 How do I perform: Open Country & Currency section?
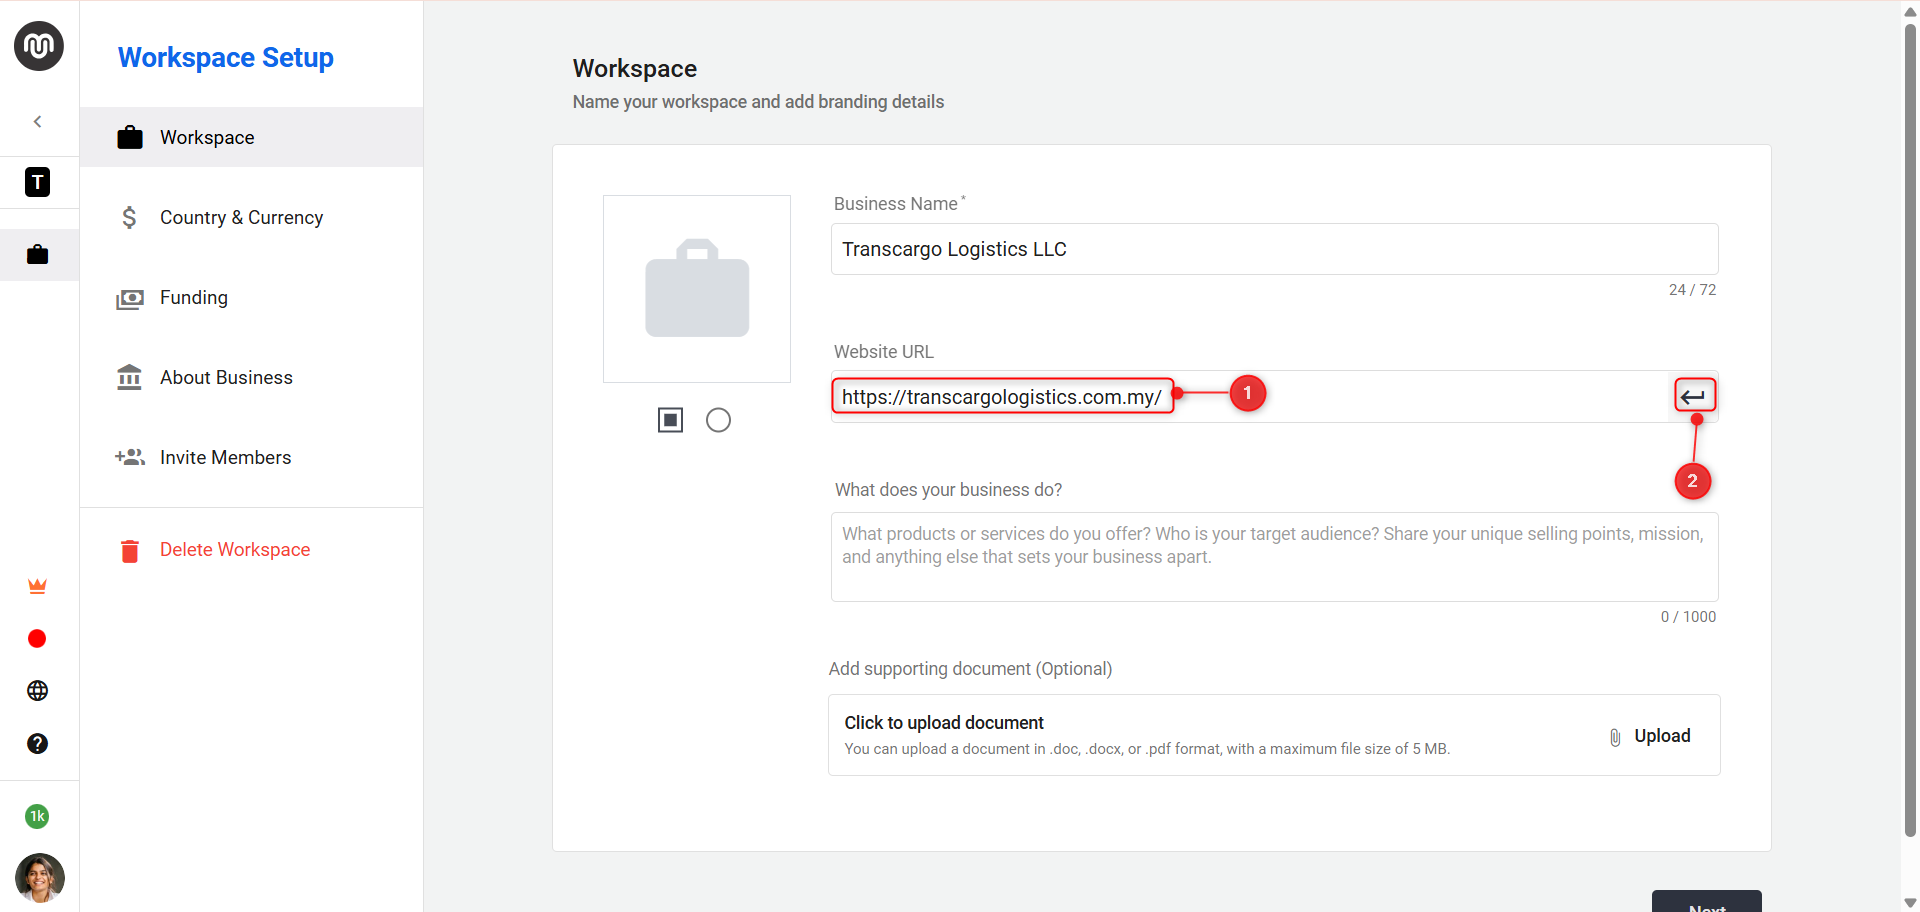(252, 217)
